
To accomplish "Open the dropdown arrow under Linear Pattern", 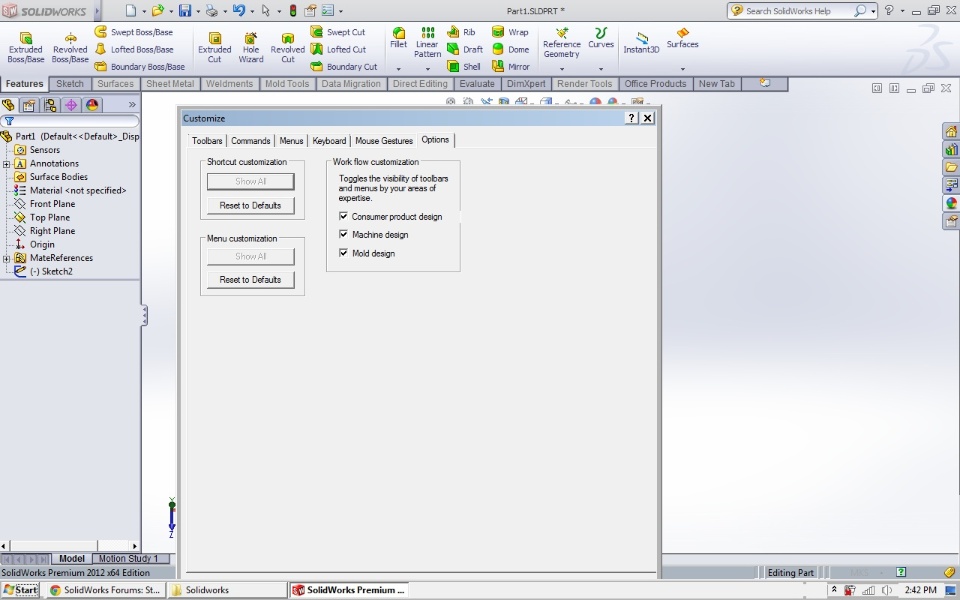I will 427,69.
